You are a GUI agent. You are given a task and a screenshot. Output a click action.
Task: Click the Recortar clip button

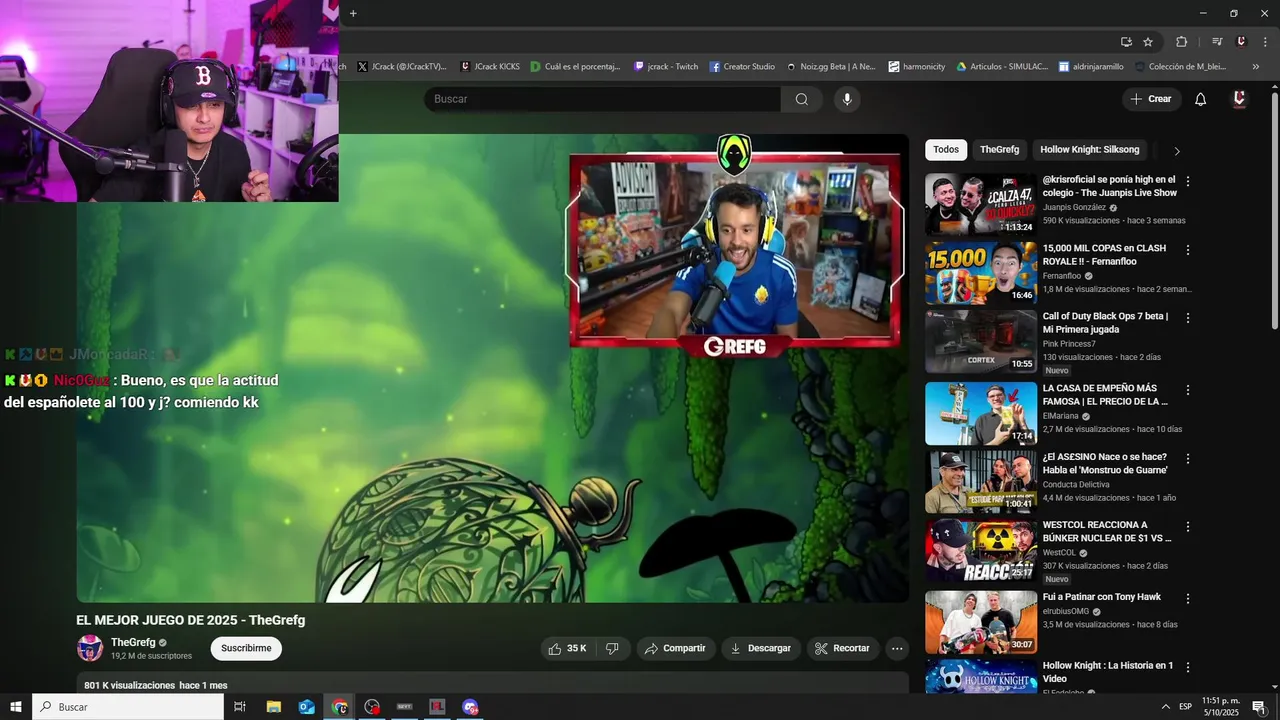[x=843, y=648]
